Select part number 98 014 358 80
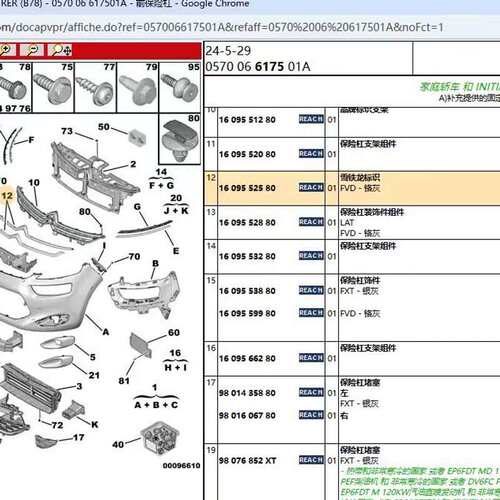Screen dimensions: 500x500 tap(247, 393)
